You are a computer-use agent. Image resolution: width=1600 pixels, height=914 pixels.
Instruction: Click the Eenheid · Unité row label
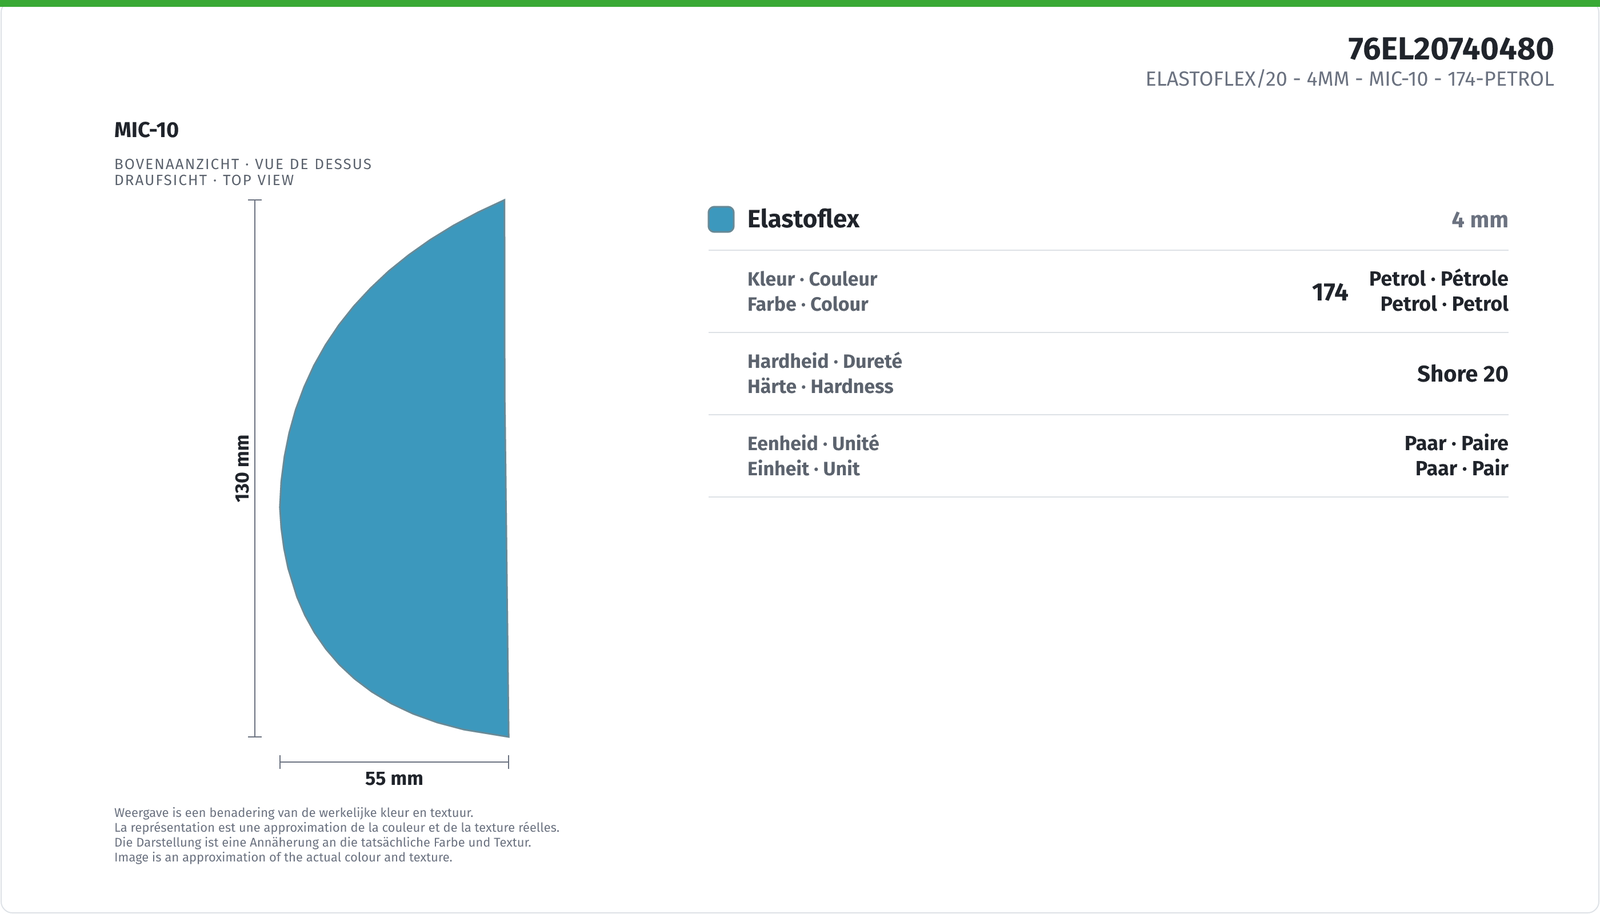(x=813, y=443)
